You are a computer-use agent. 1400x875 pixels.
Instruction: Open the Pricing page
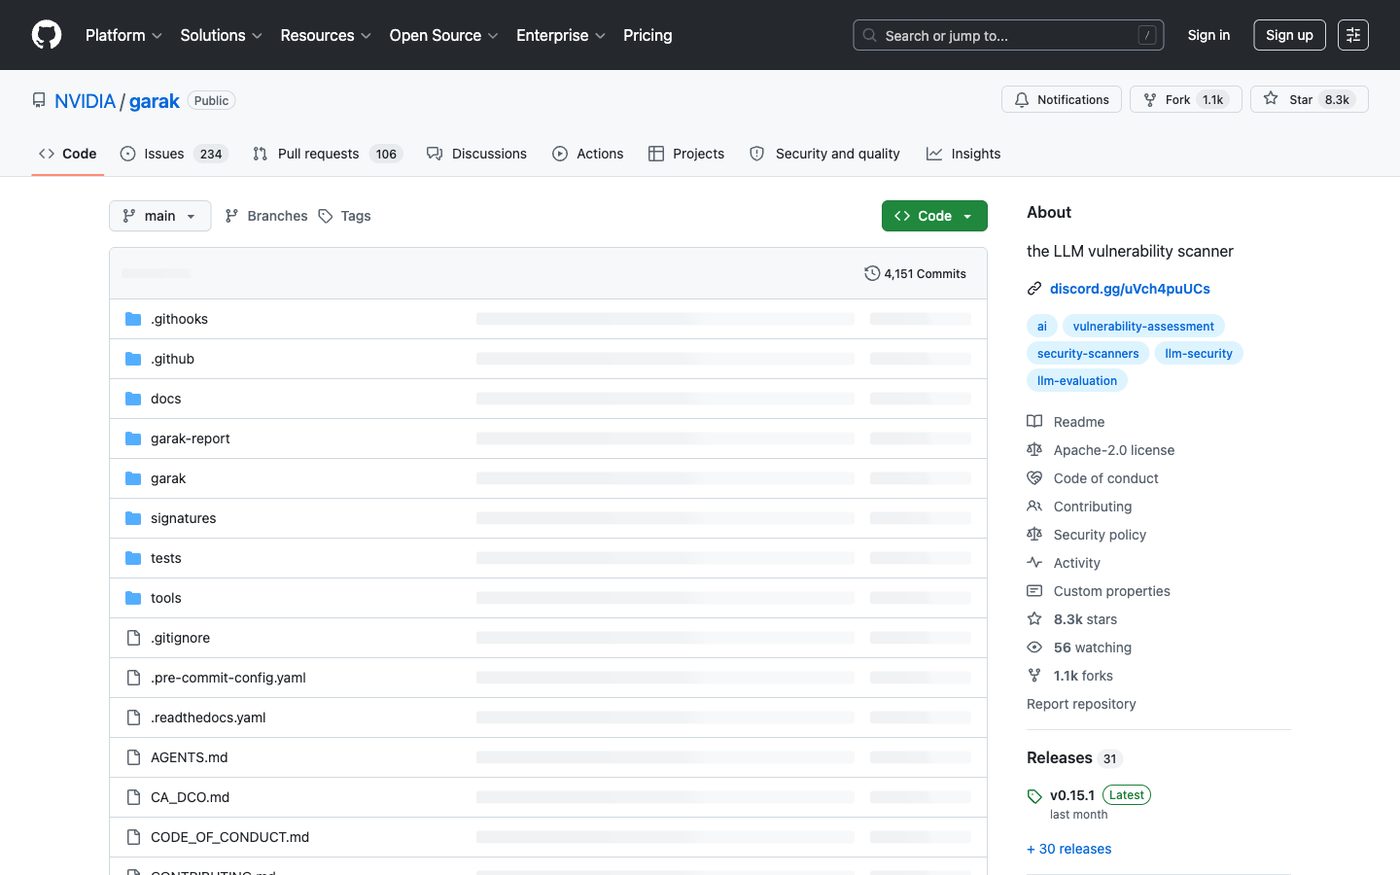[648, 35]
